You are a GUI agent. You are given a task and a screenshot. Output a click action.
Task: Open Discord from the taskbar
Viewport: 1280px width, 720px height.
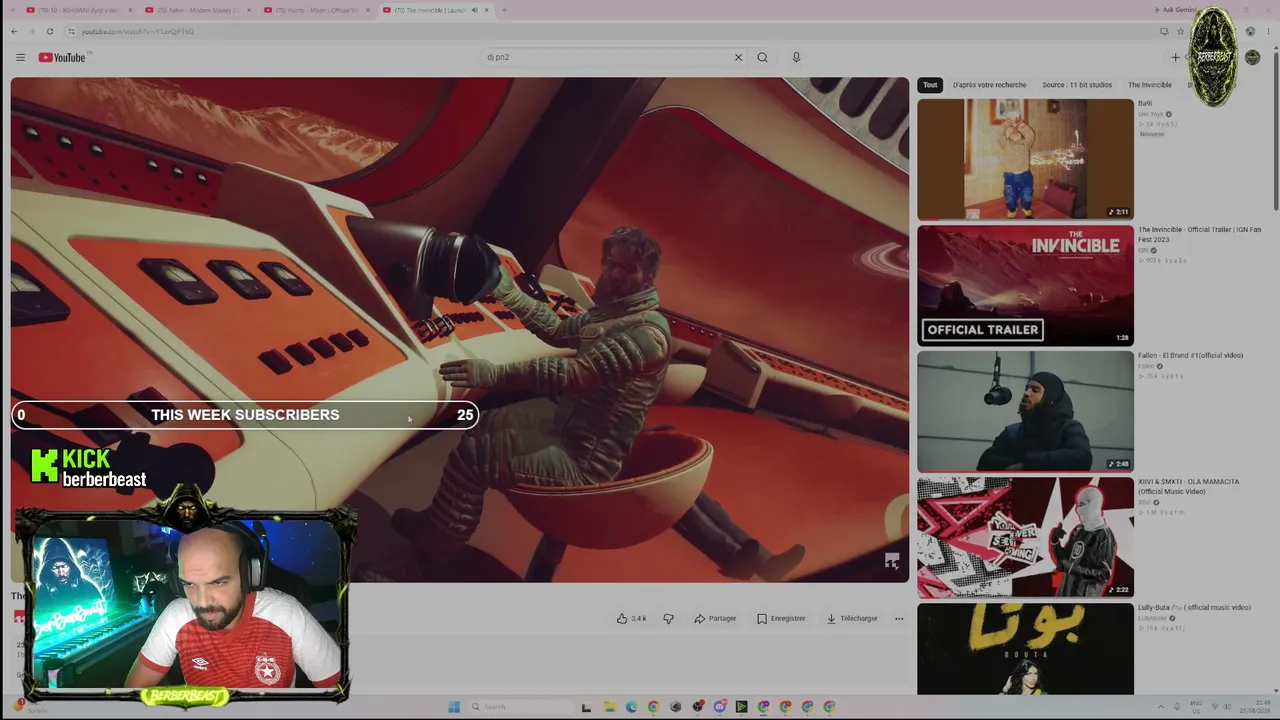click(719, 707)
